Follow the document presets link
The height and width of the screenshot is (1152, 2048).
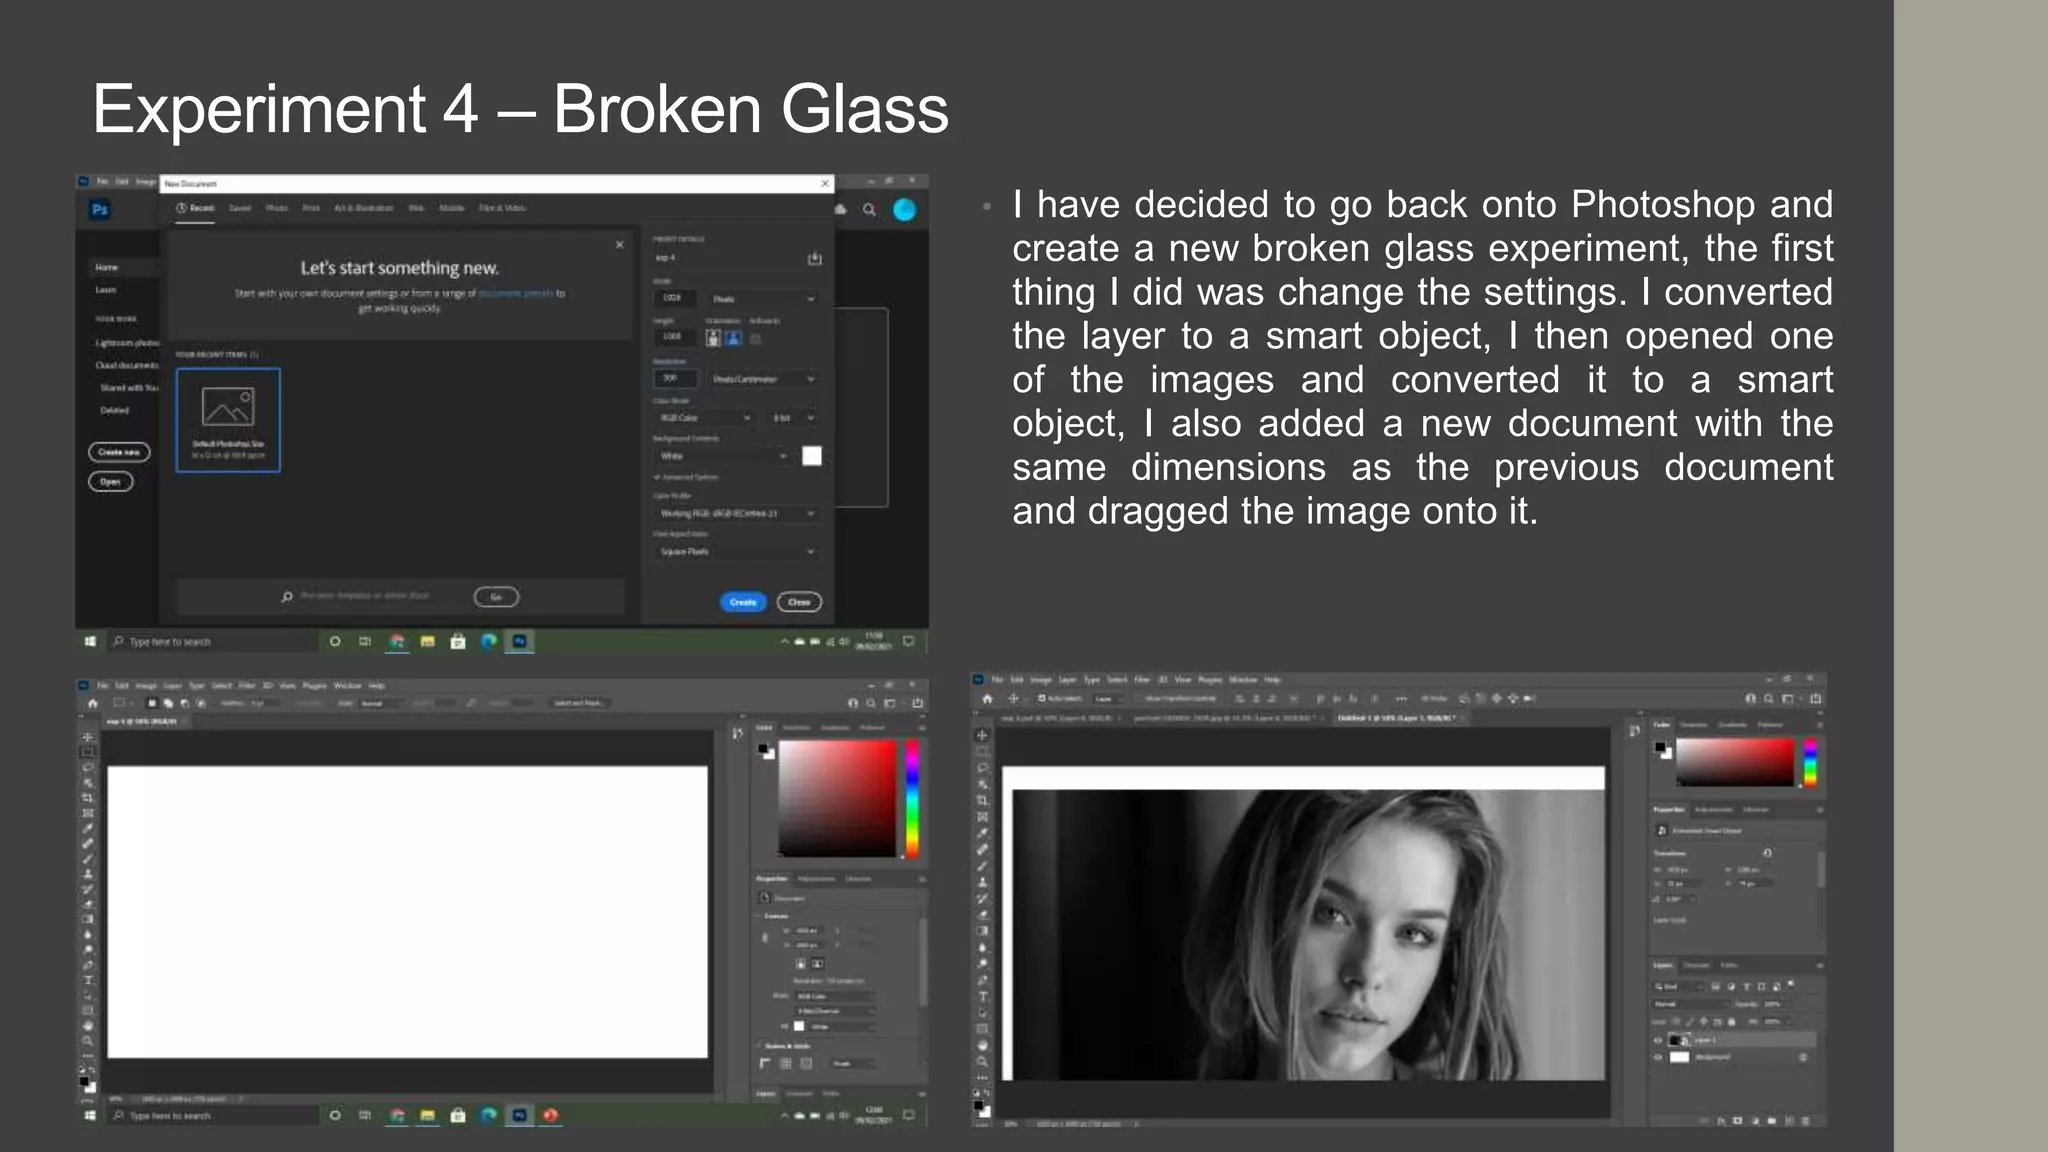click(x=515, y=294)
